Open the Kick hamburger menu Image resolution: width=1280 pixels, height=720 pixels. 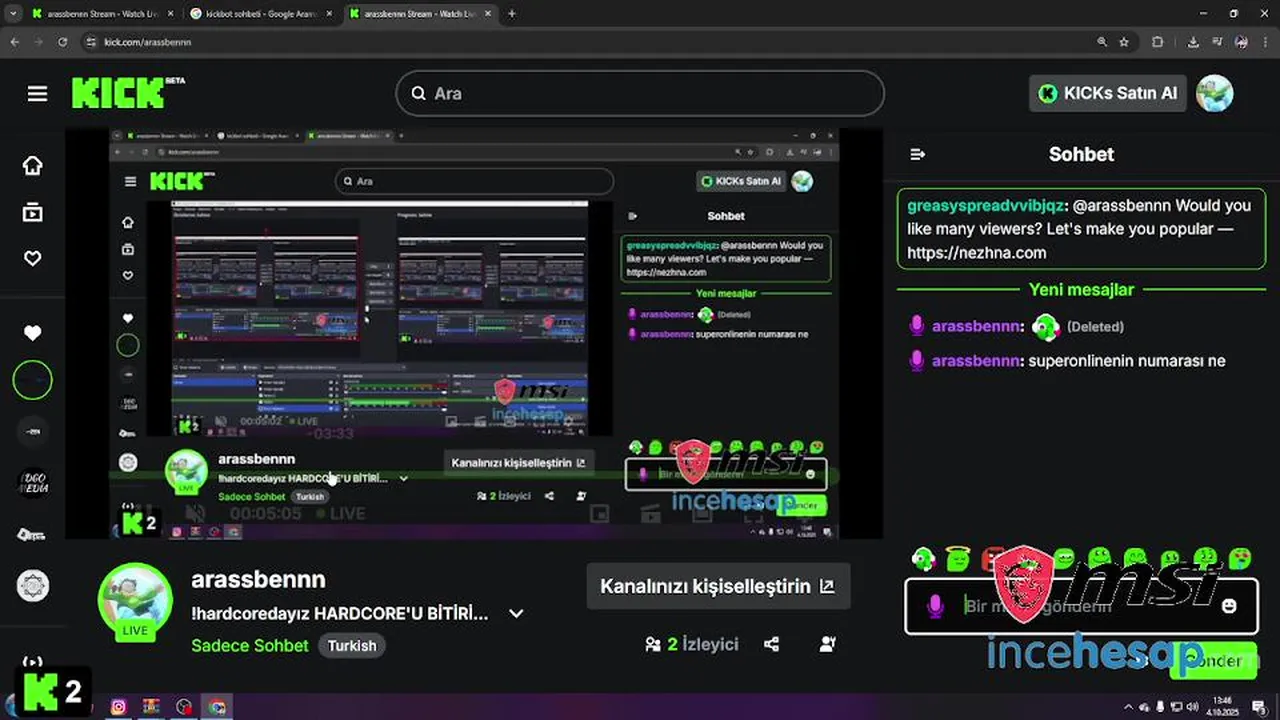[37, 93]
